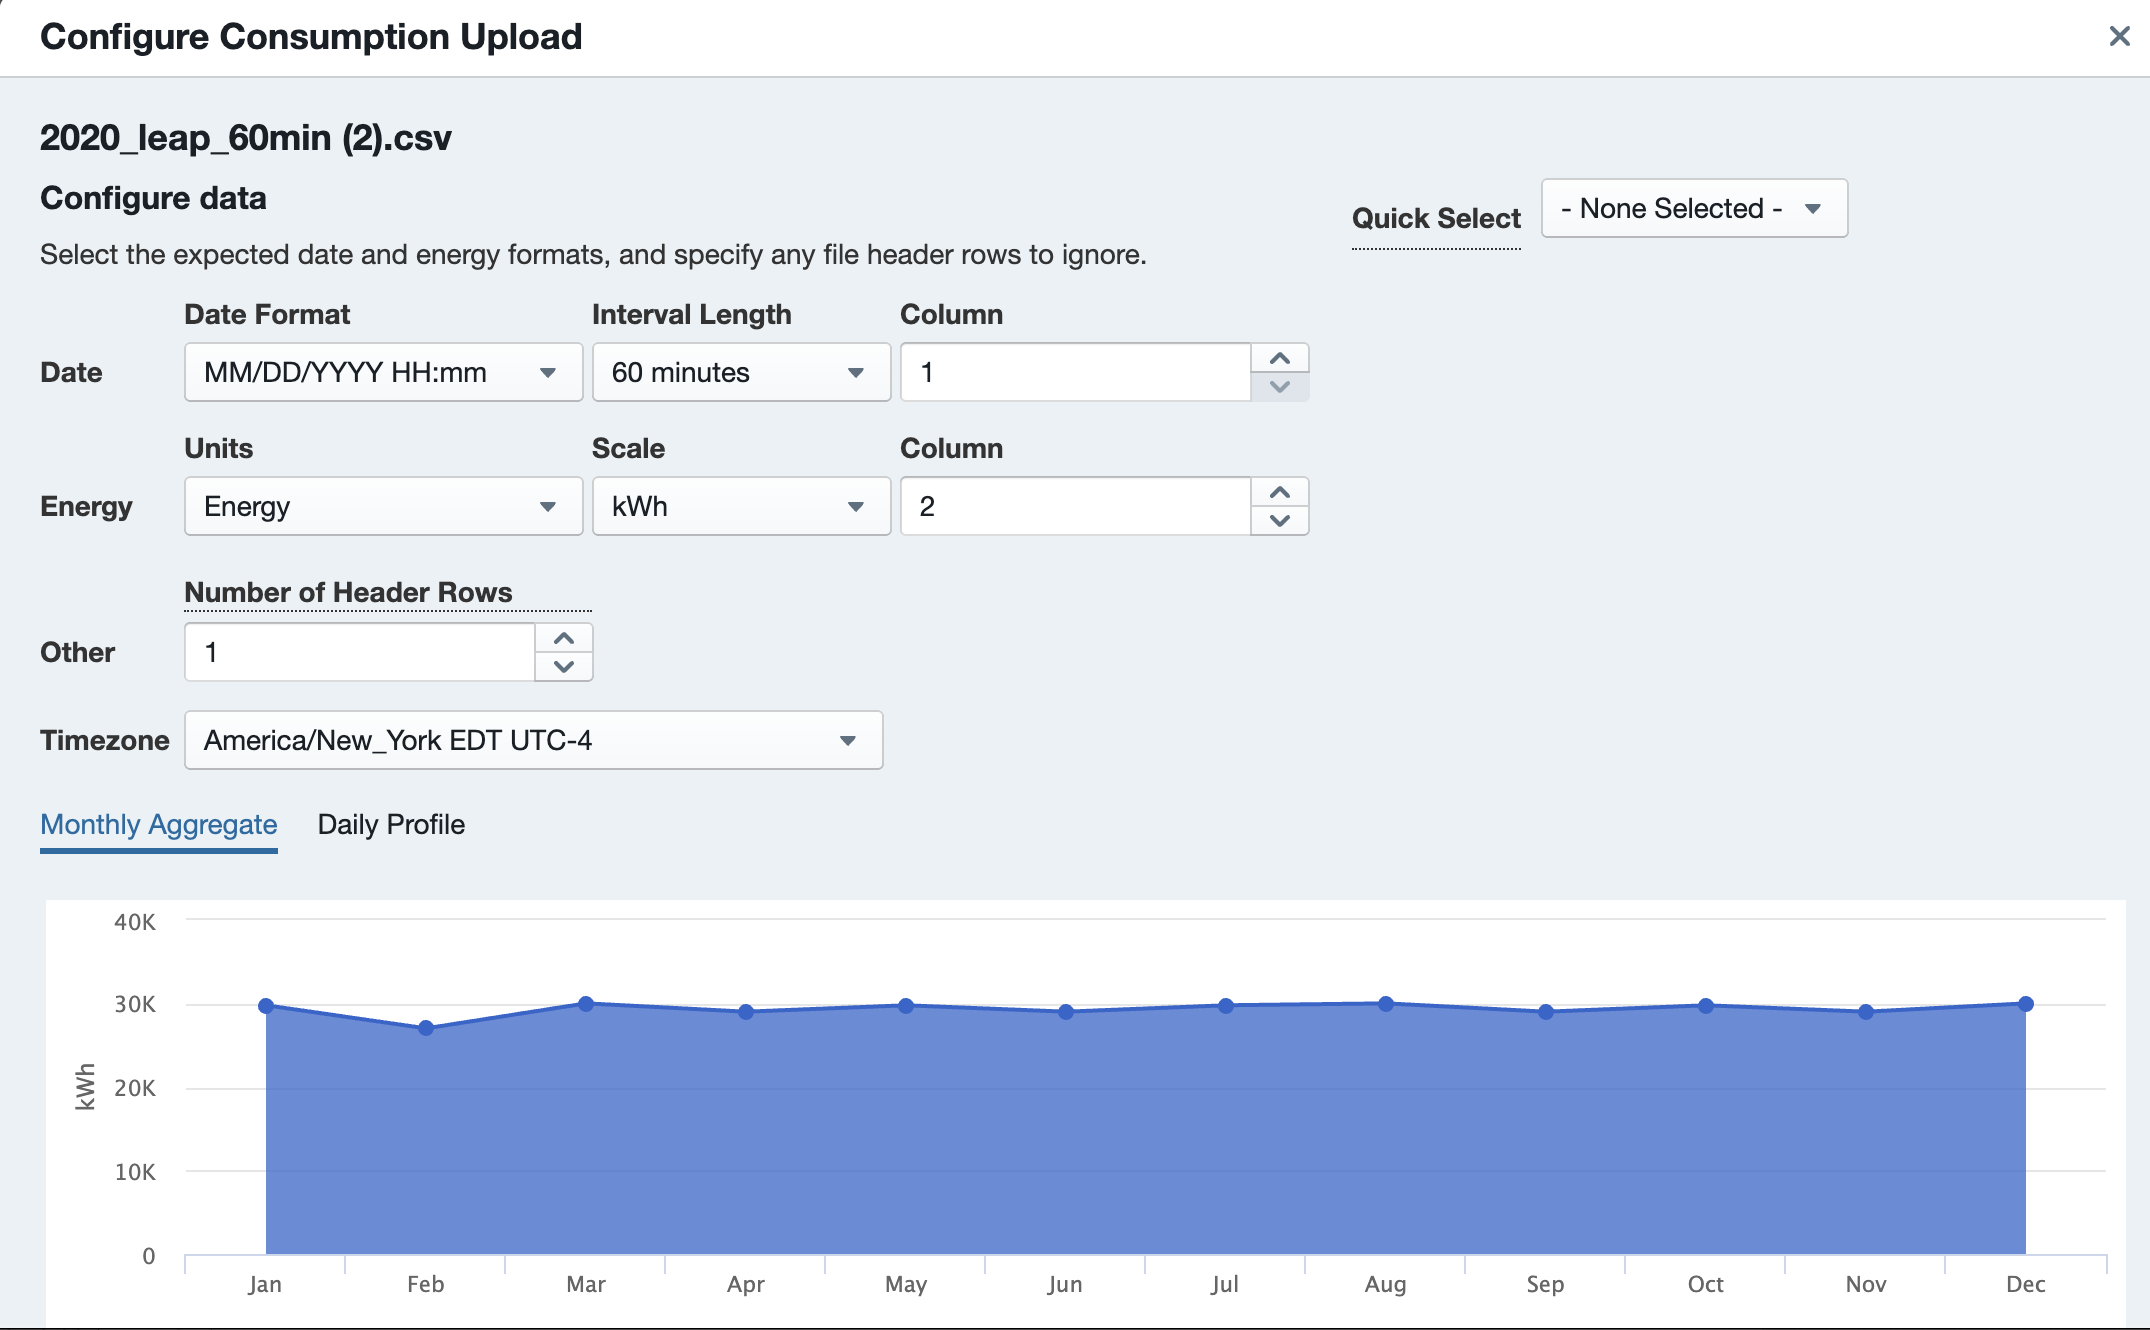This screenshot has width=2150, height=1330.
Task: Click the Energy Column number input field
Action: click(1075, 507)
